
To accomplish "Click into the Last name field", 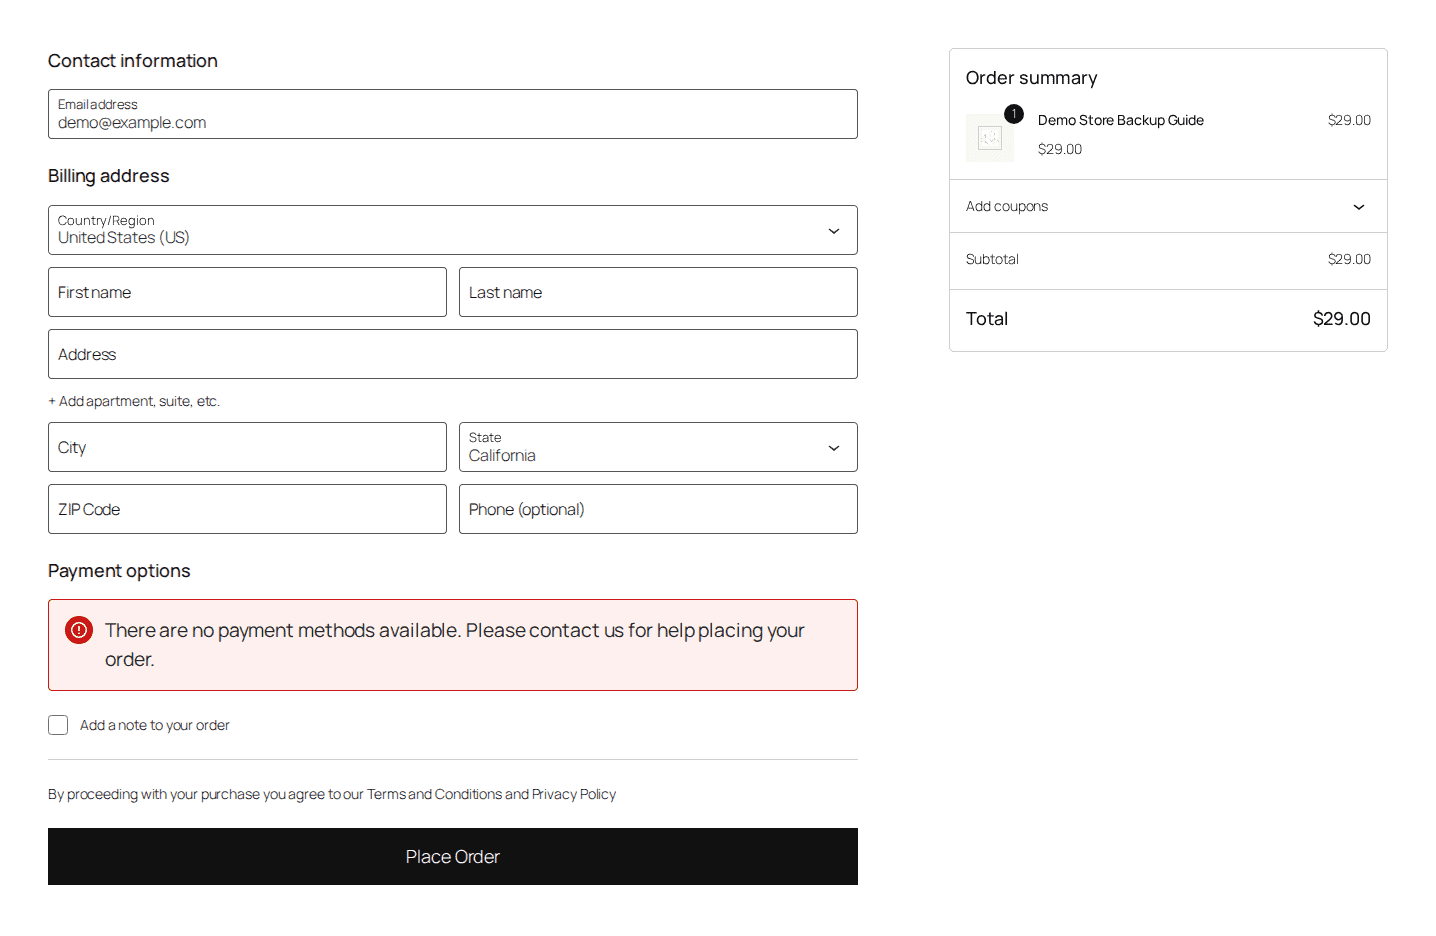I will click(x=658, y=292).
